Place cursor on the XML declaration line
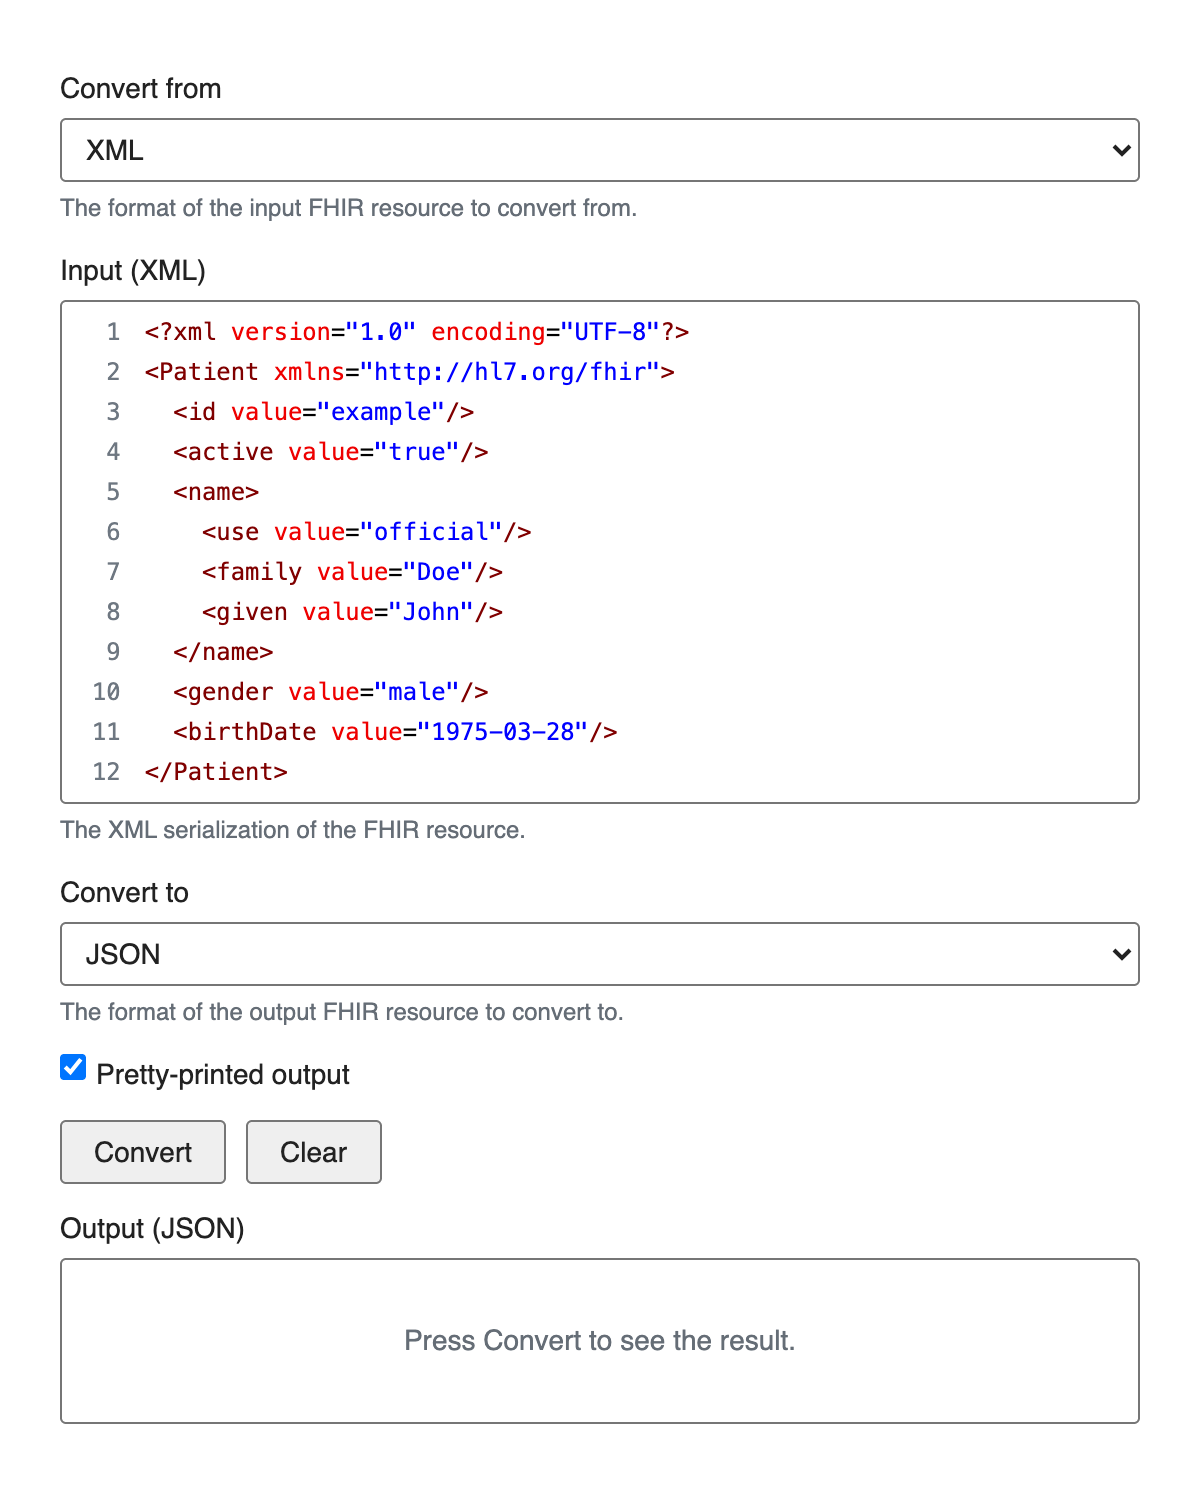Image resolution: width=1200 pixels, height=1492 pixels. pos(416,332)
